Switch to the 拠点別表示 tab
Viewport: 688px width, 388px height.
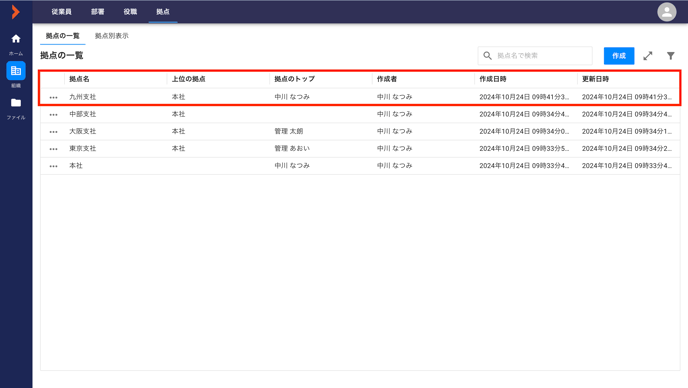[111, 36]
